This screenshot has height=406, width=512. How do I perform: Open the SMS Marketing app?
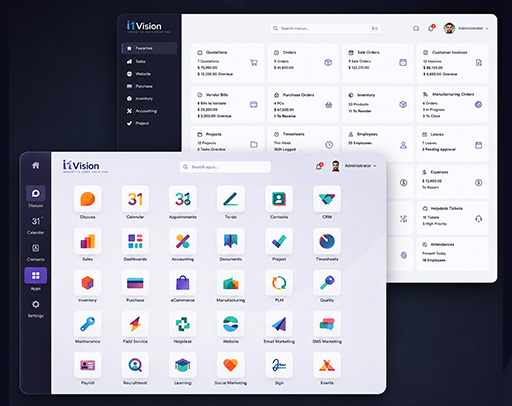tap(327, 324)
